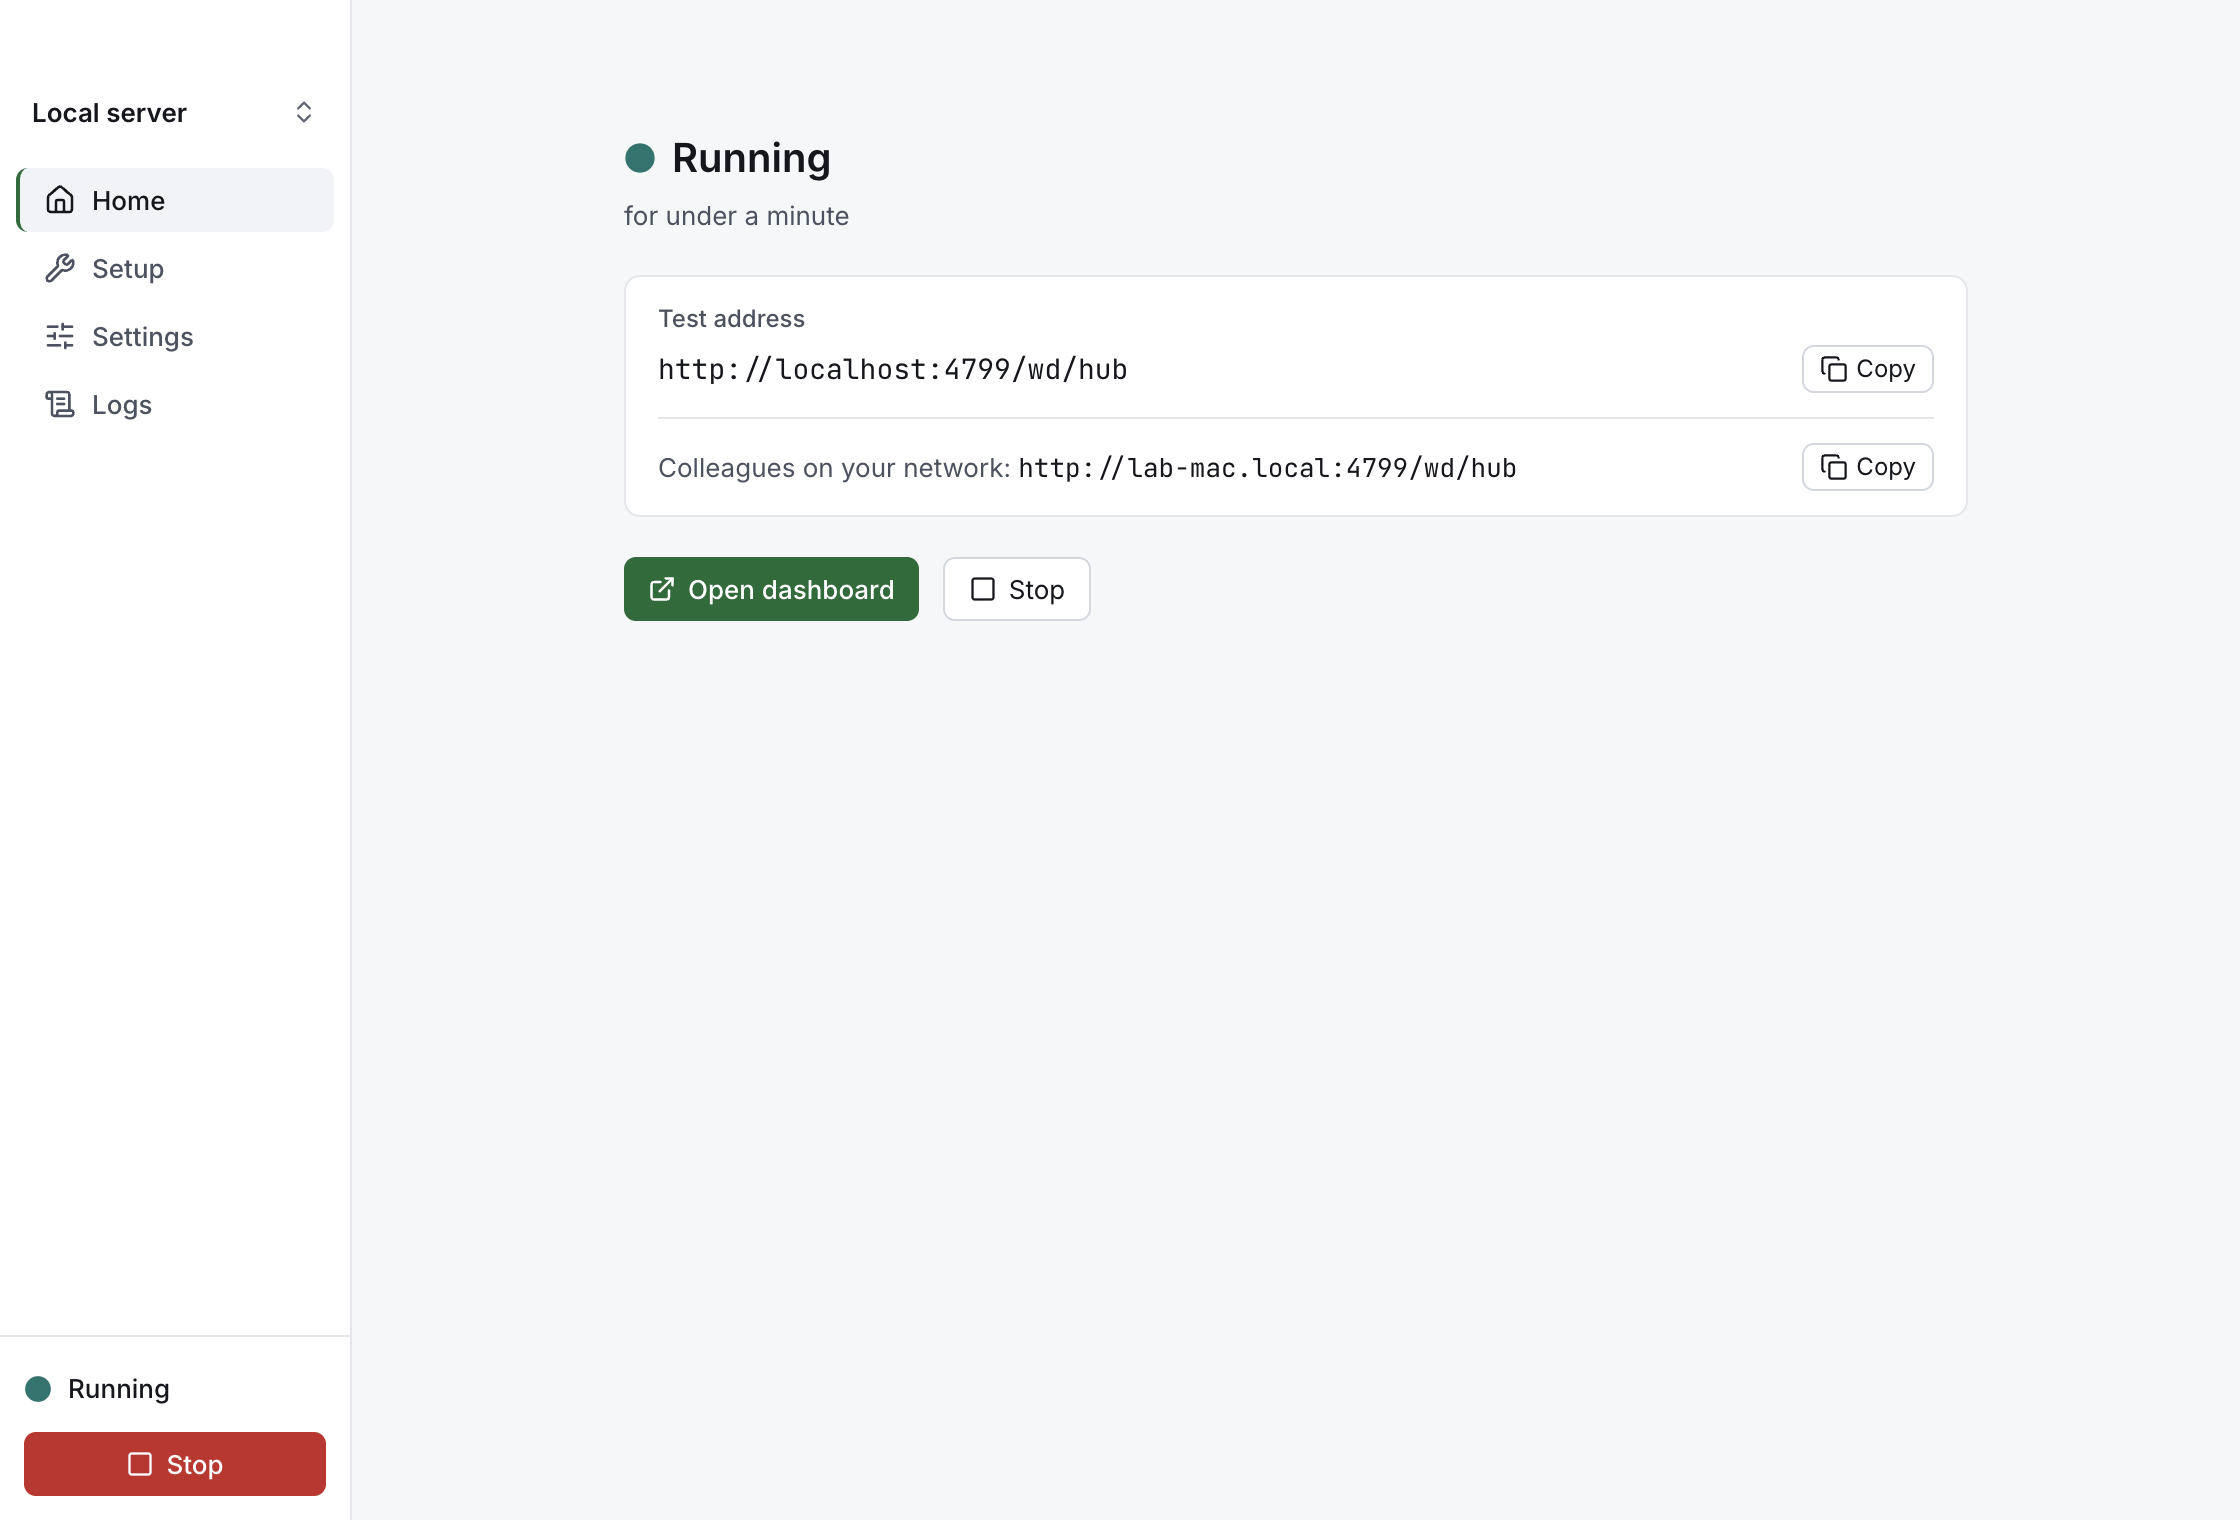Image resolution: width=2240 pixels, height=1520 pixels.
Task: Open the Local server switcher dropdown
Action: point(175,112)
